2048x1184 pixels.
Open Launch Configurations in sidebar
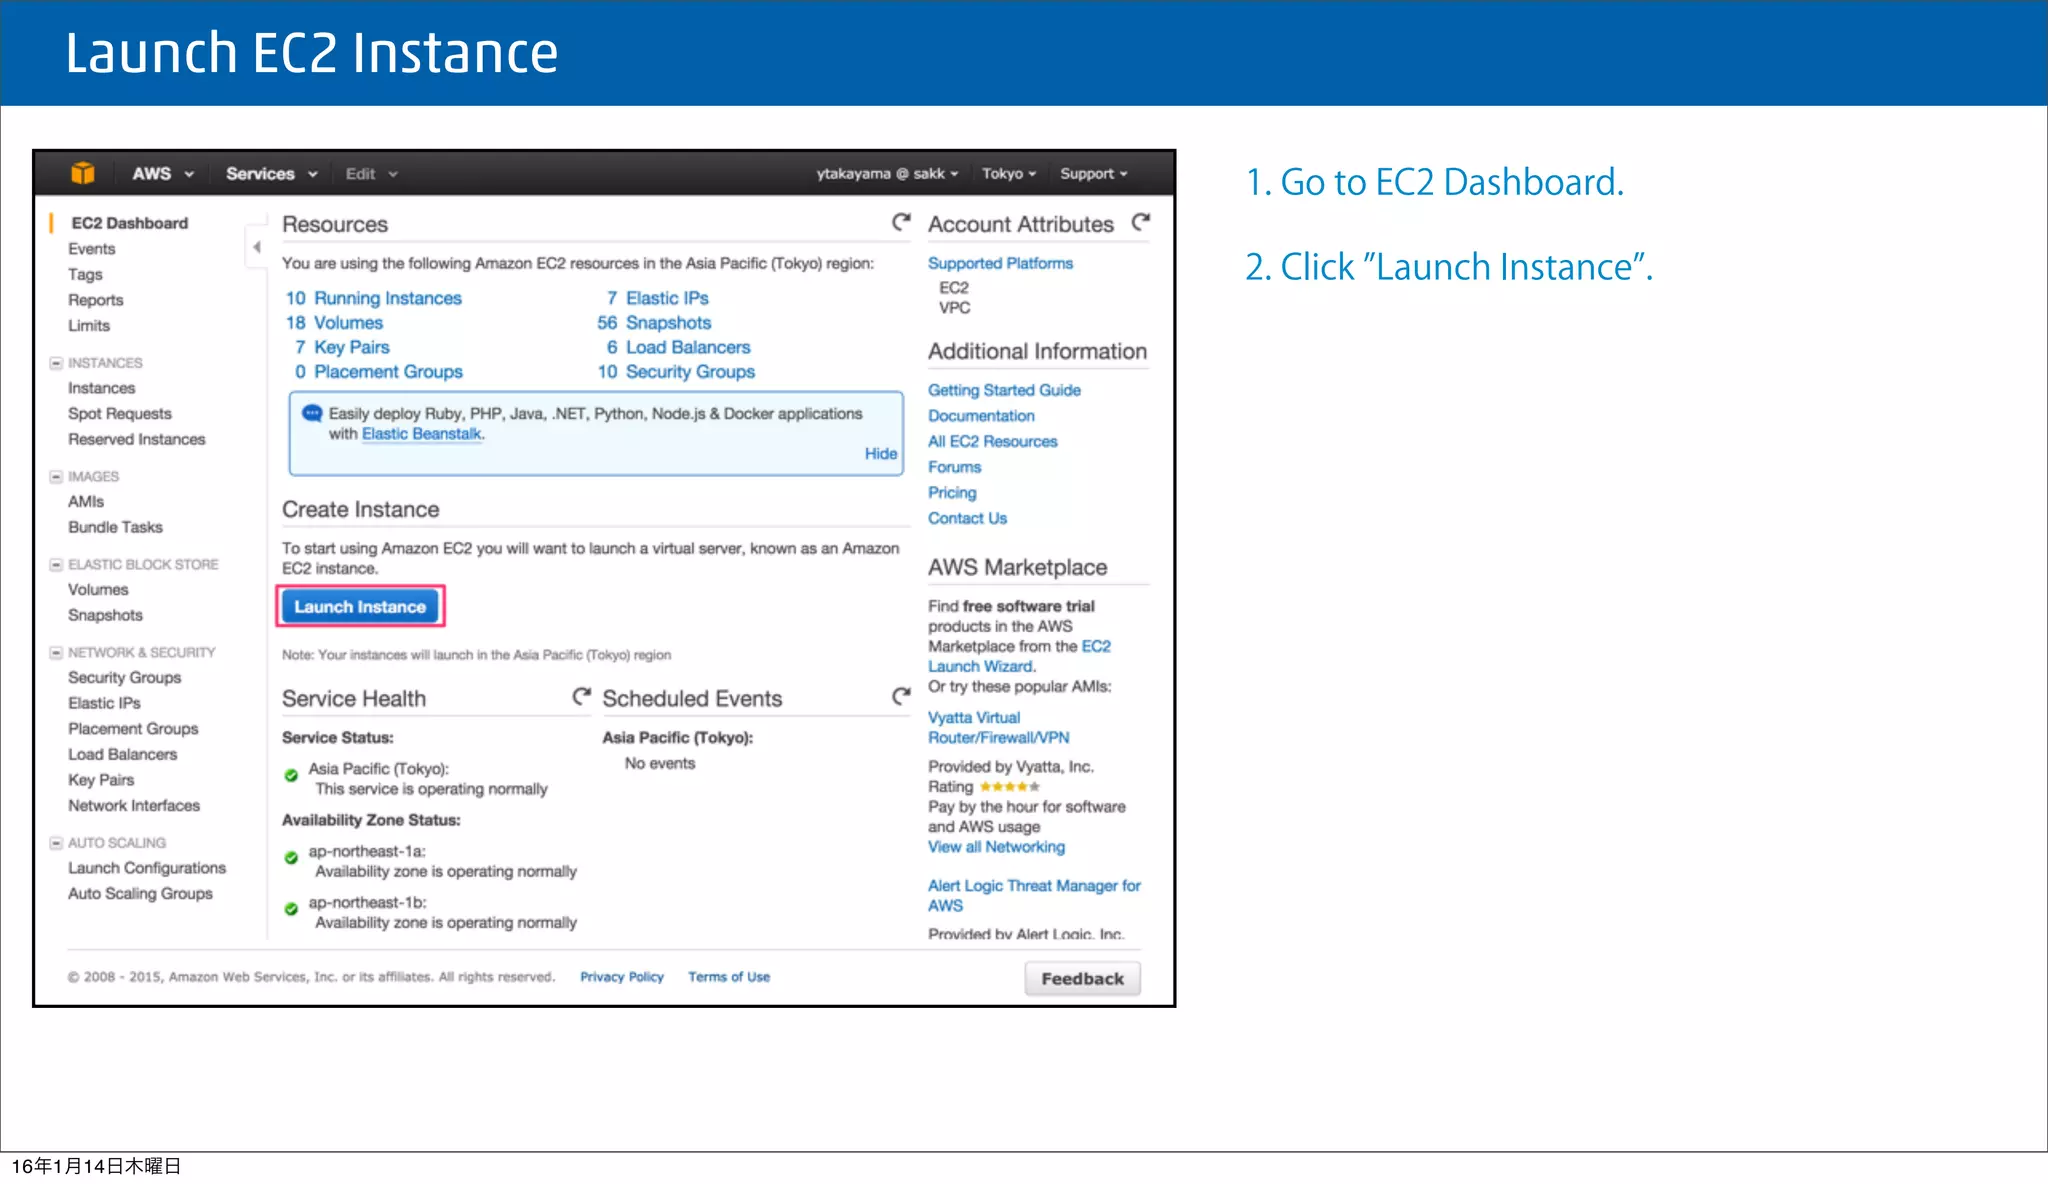[146, 868]
